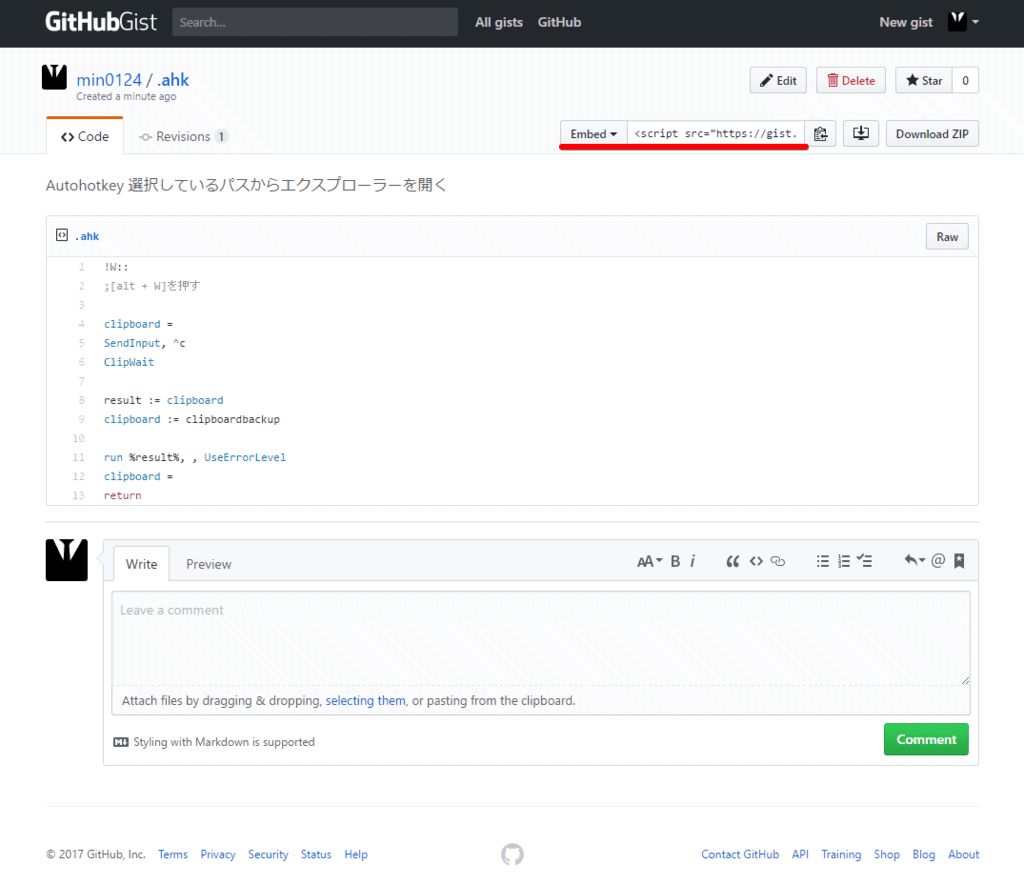Open Terms footer link
Viewport: 1024px width, 885px height.
tap(172, 854)
